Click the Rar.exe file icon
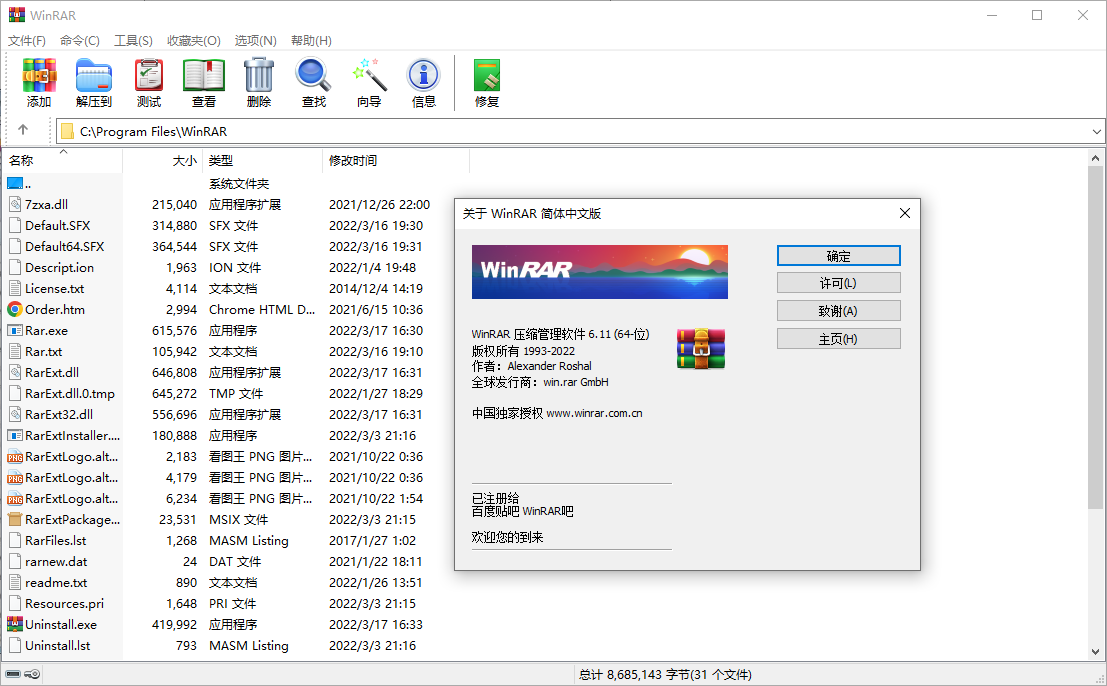This screenshot has height=686, width=1107. 15,330
